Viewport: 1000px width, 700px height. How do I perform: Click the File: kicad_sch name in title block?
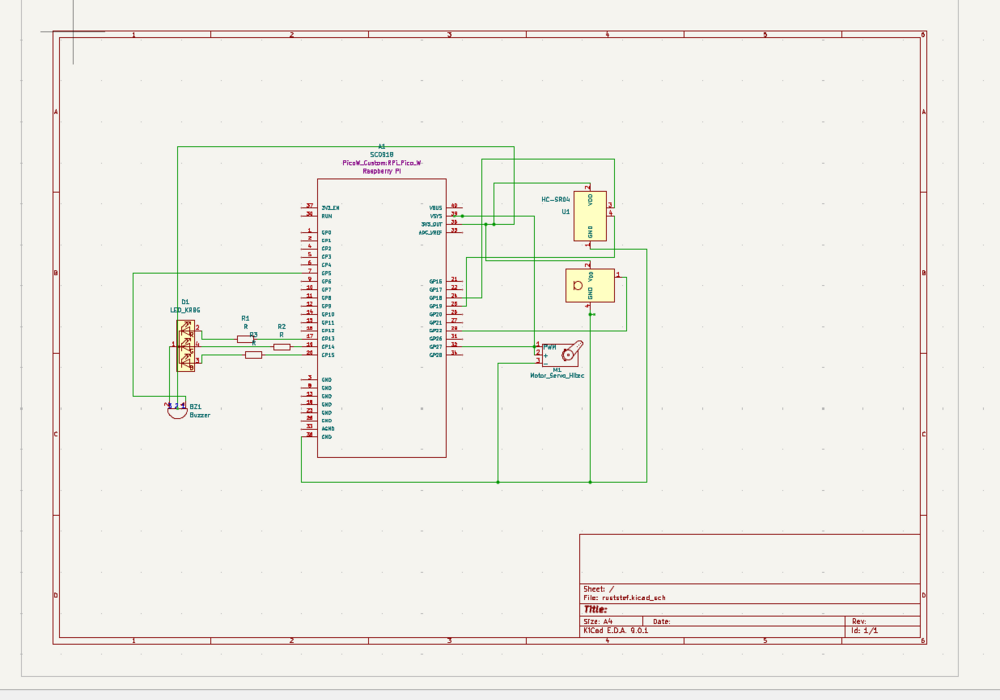click(624, 598)
